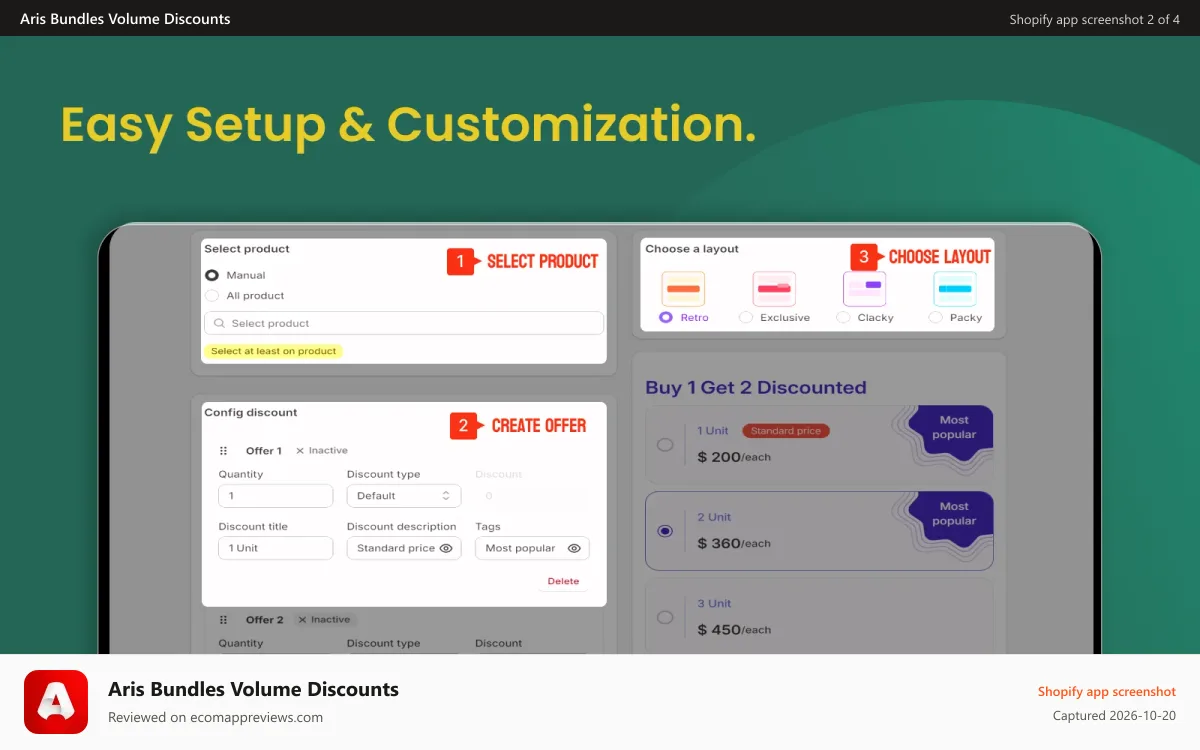The width and height of the screenshot is (1200, 750).
Task: Toggle eye icon in Discount description field
Action: pos(446,548)
